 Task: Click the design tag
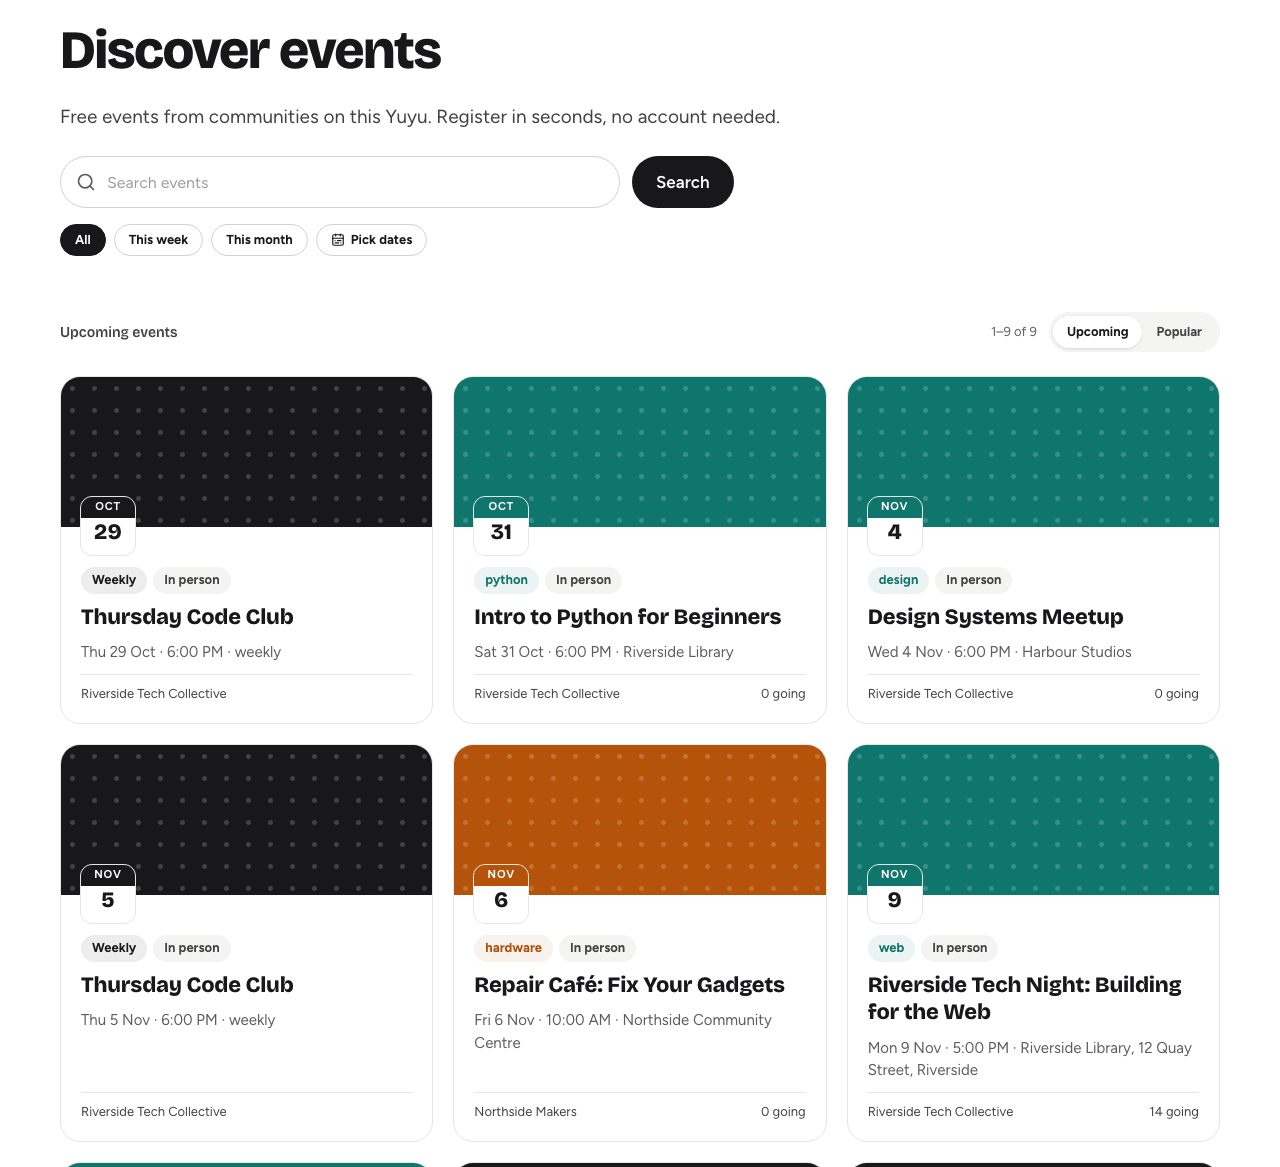click(x=898, y=580)
